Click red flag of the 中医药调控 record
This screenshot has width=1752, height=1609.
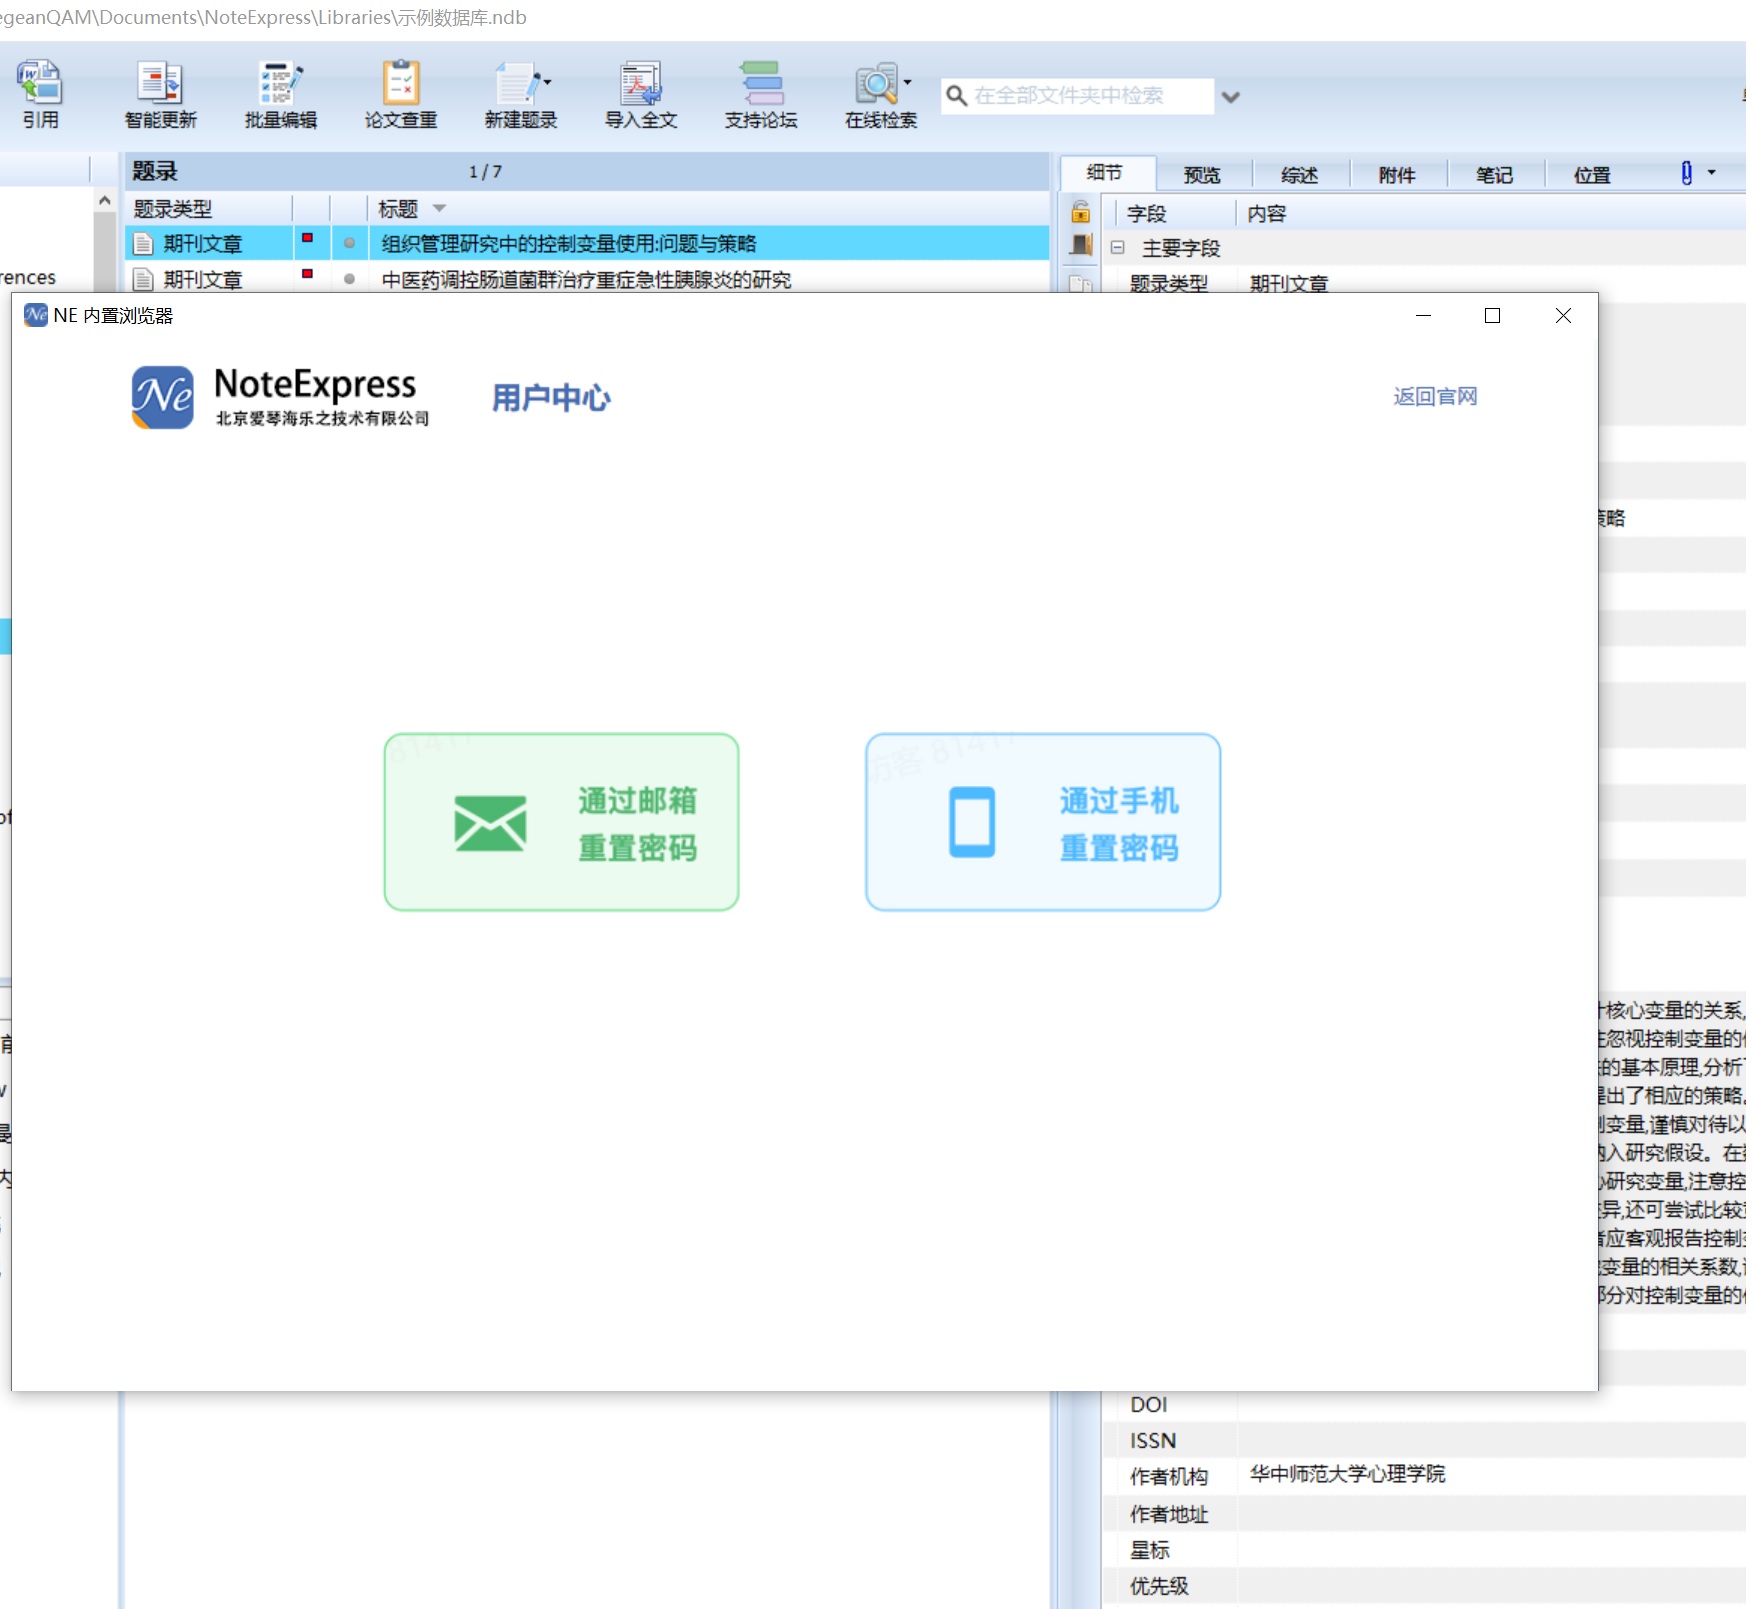[308, 274]
